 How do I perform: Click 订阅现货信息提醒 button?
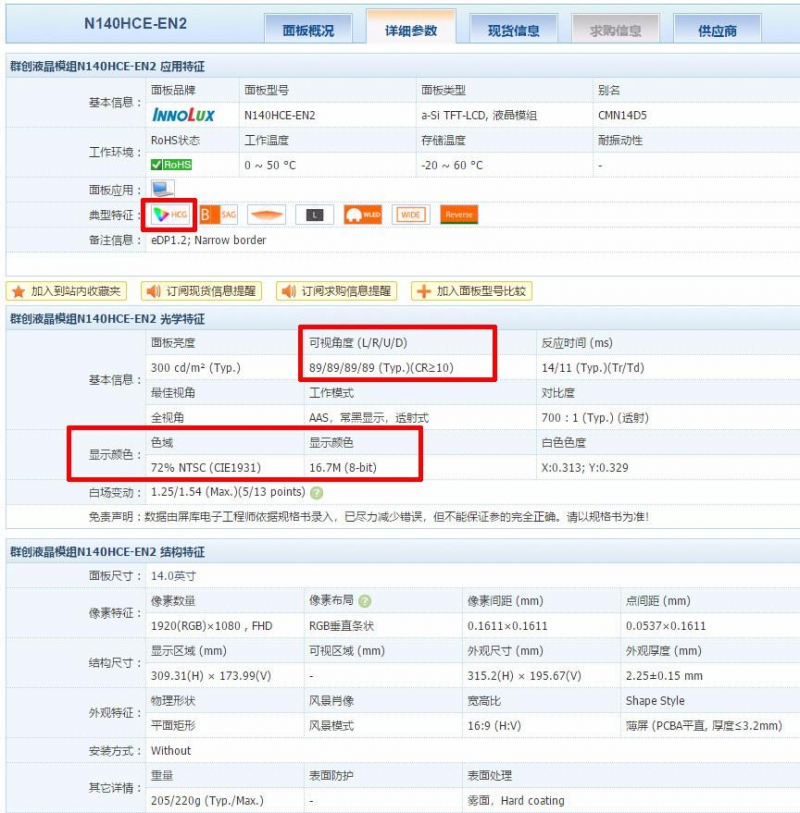coord(201,291)
